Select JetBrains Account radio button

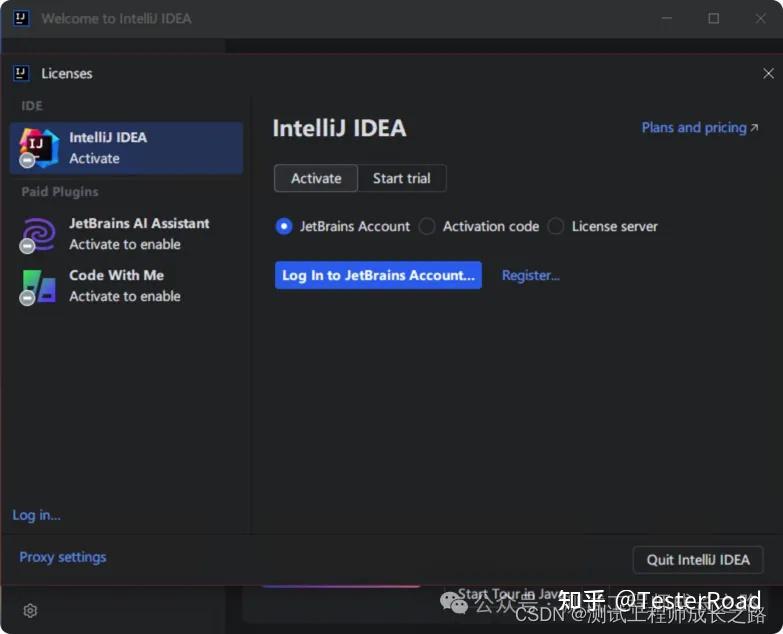(284, 226)
